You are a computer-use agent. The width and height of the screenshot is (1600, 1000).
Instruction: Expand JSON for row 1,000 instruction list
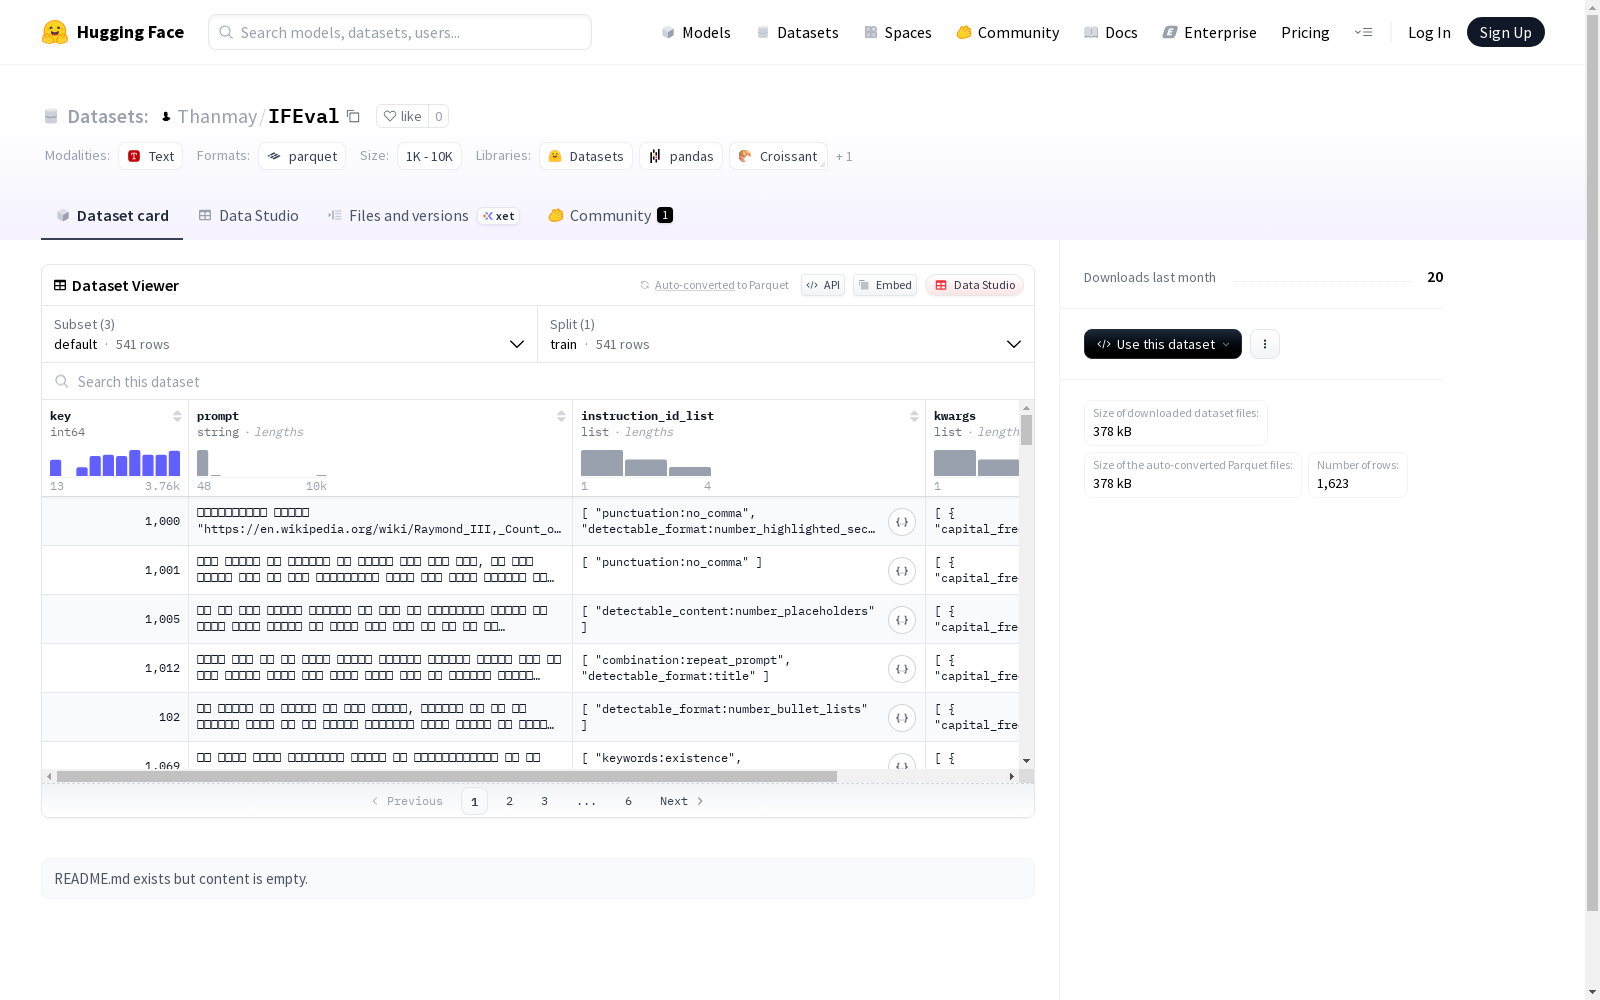tap(902, 522)
